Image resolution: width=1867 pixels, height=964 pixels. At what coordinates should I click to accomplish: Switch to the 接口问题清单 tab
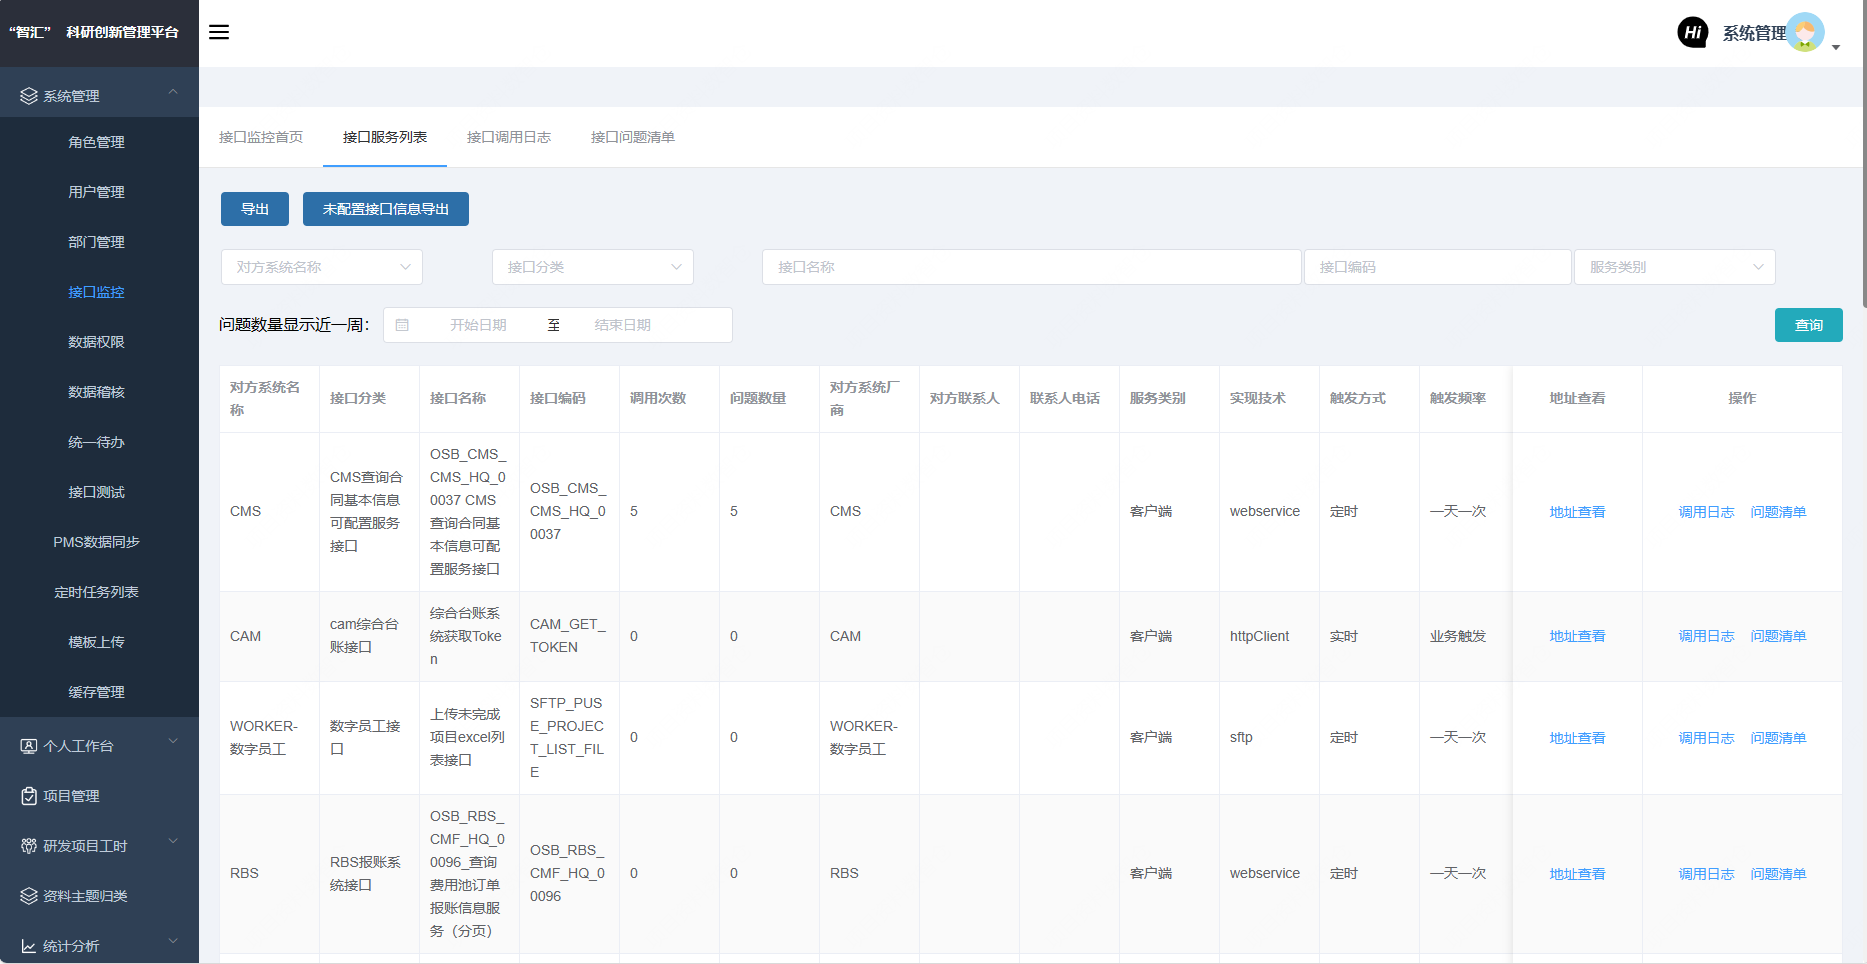632,137
